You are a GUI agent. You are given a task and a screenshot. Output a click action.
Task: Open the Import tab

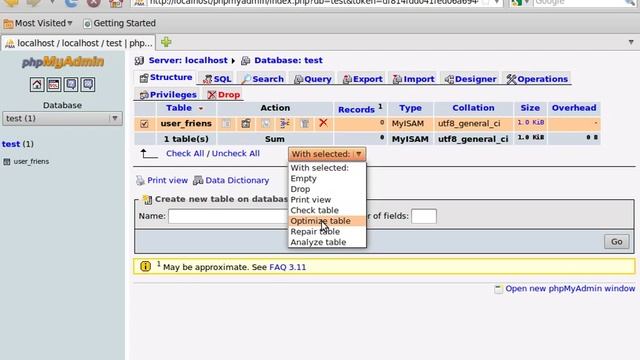coord(413,79)
